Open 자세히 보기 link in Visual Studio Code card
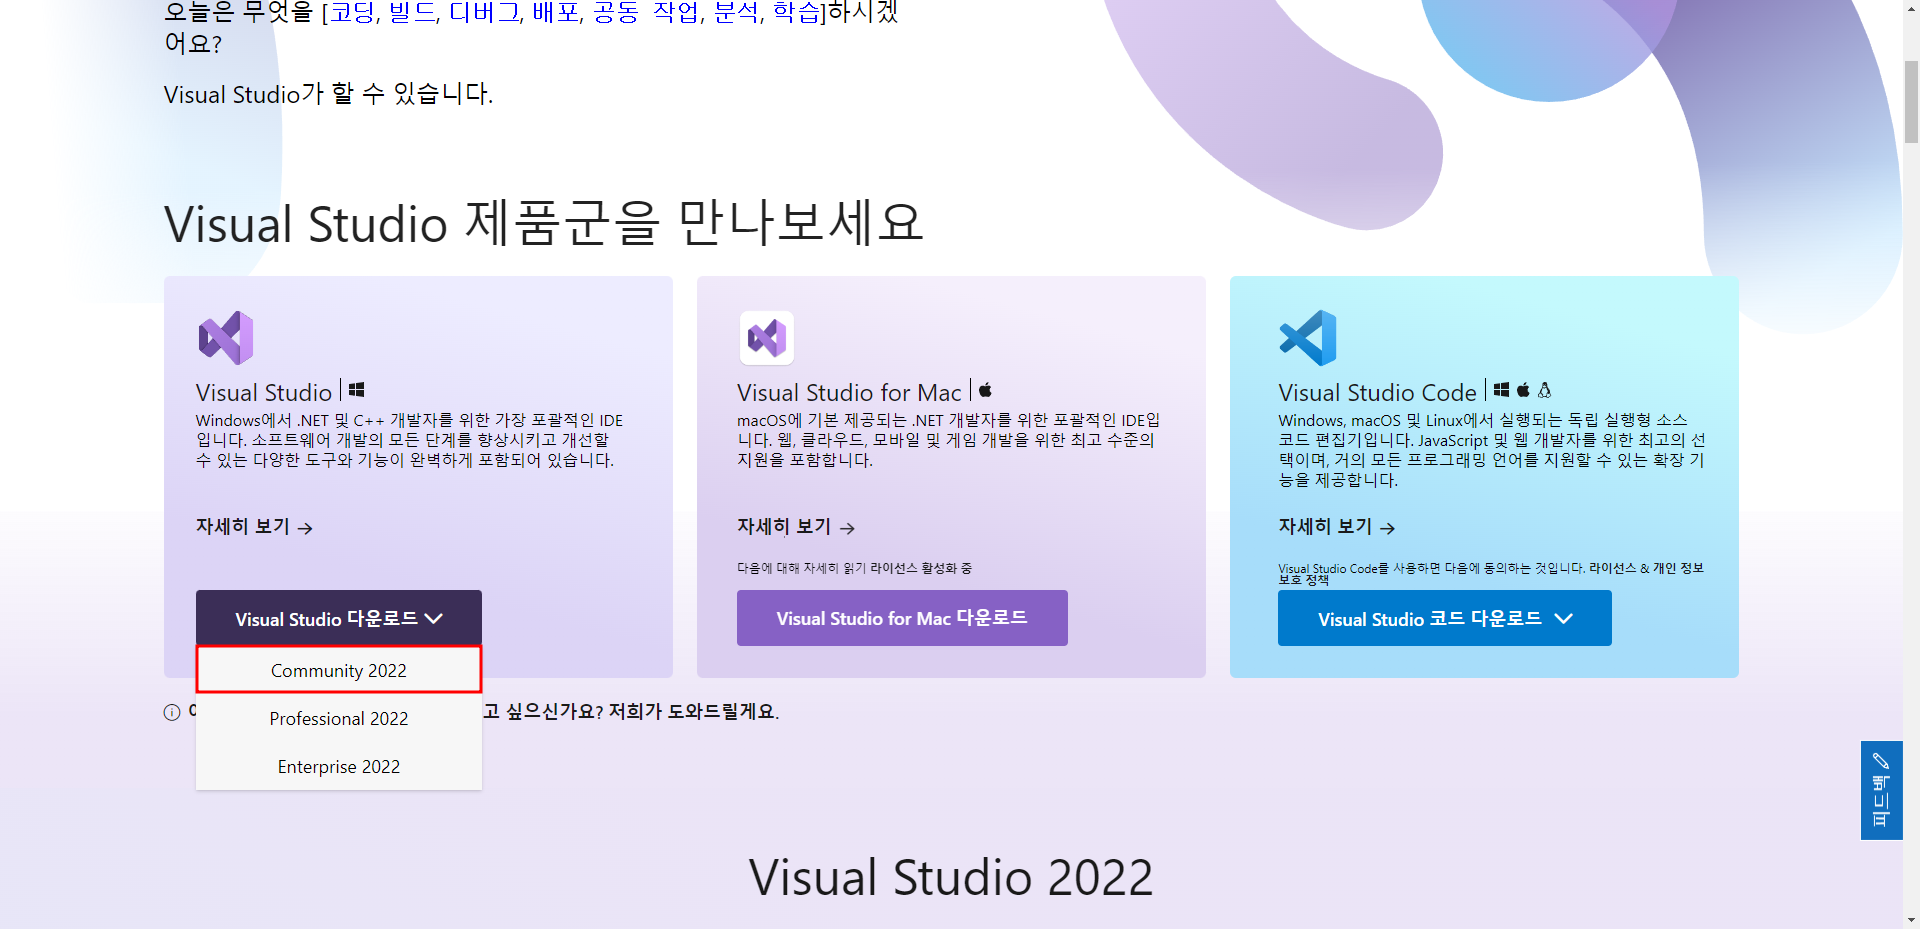The height and width of the screenshot is (929, 1920). pyautogui.click(x=1337, y=527)
